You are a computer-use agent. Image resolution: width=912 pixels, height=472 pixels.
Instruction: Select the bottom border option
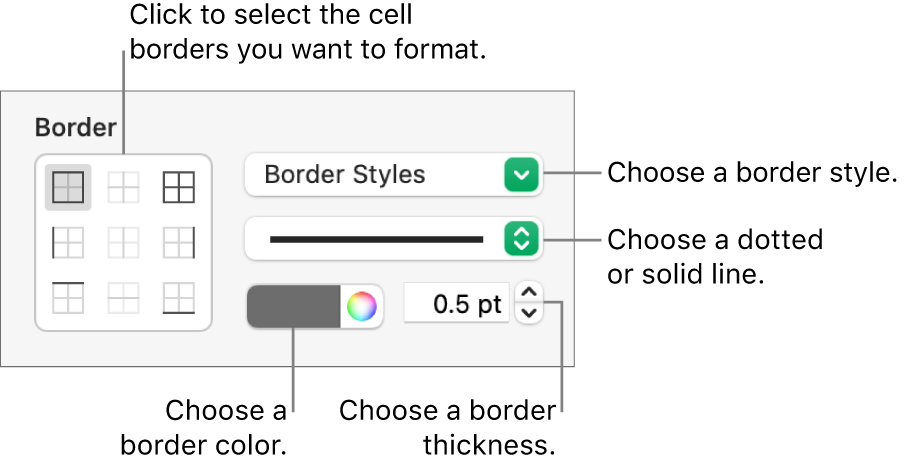pyautogui.click(x=179, y=297)
